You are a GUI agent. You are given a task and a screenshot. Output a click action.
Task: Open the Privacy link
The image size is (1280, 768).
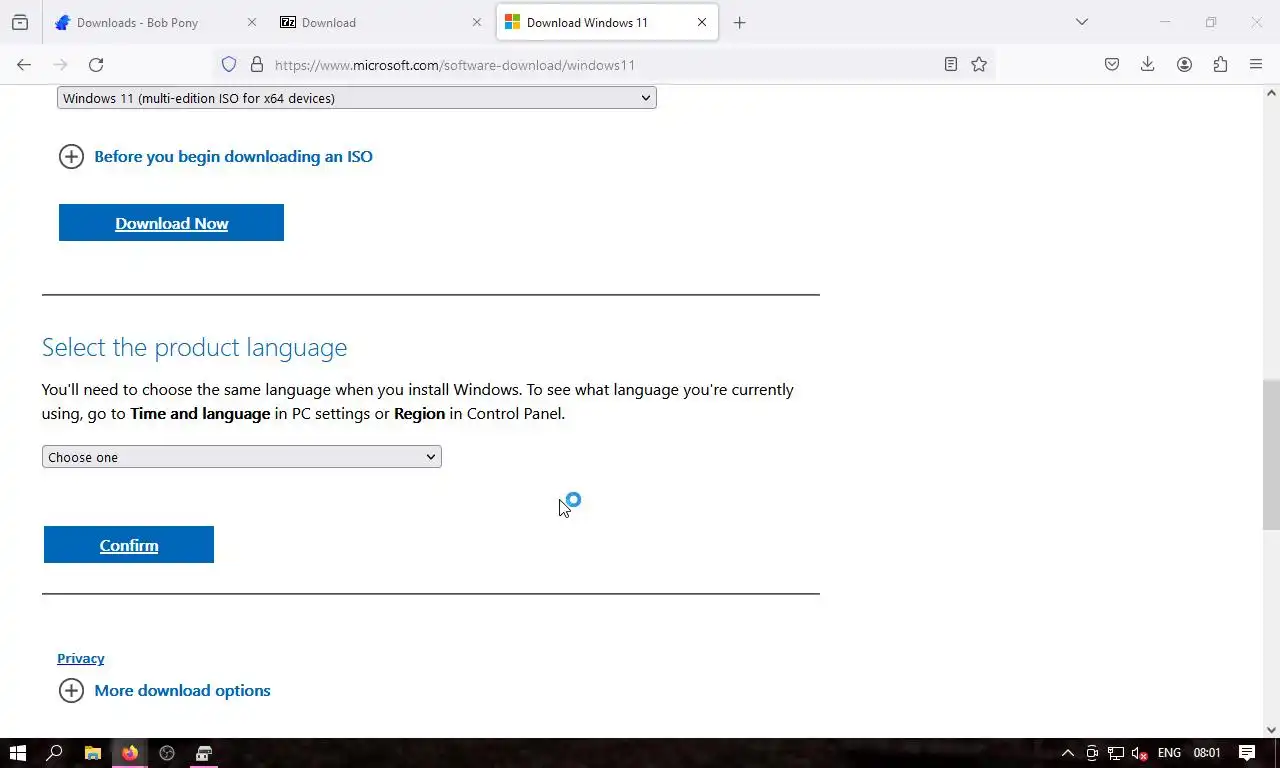click(x=81, y=658)
